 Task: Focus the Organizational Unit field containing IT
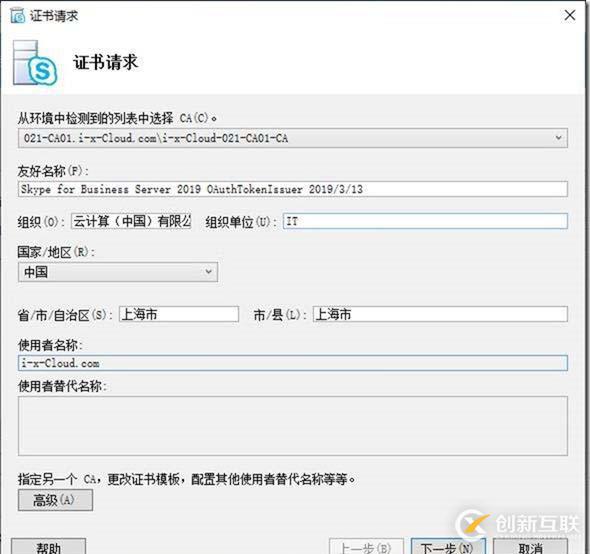(x=425, y=221)
